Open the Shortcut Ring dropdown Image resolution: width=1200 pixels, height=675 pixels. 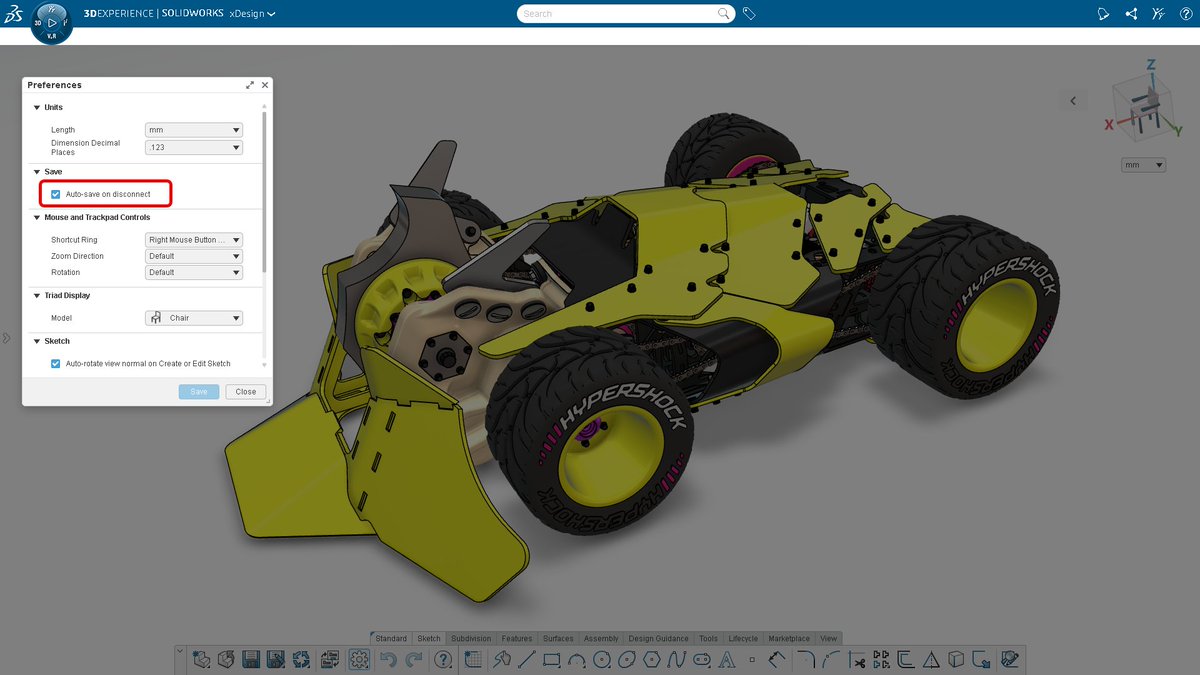click(x=194, y=240)
